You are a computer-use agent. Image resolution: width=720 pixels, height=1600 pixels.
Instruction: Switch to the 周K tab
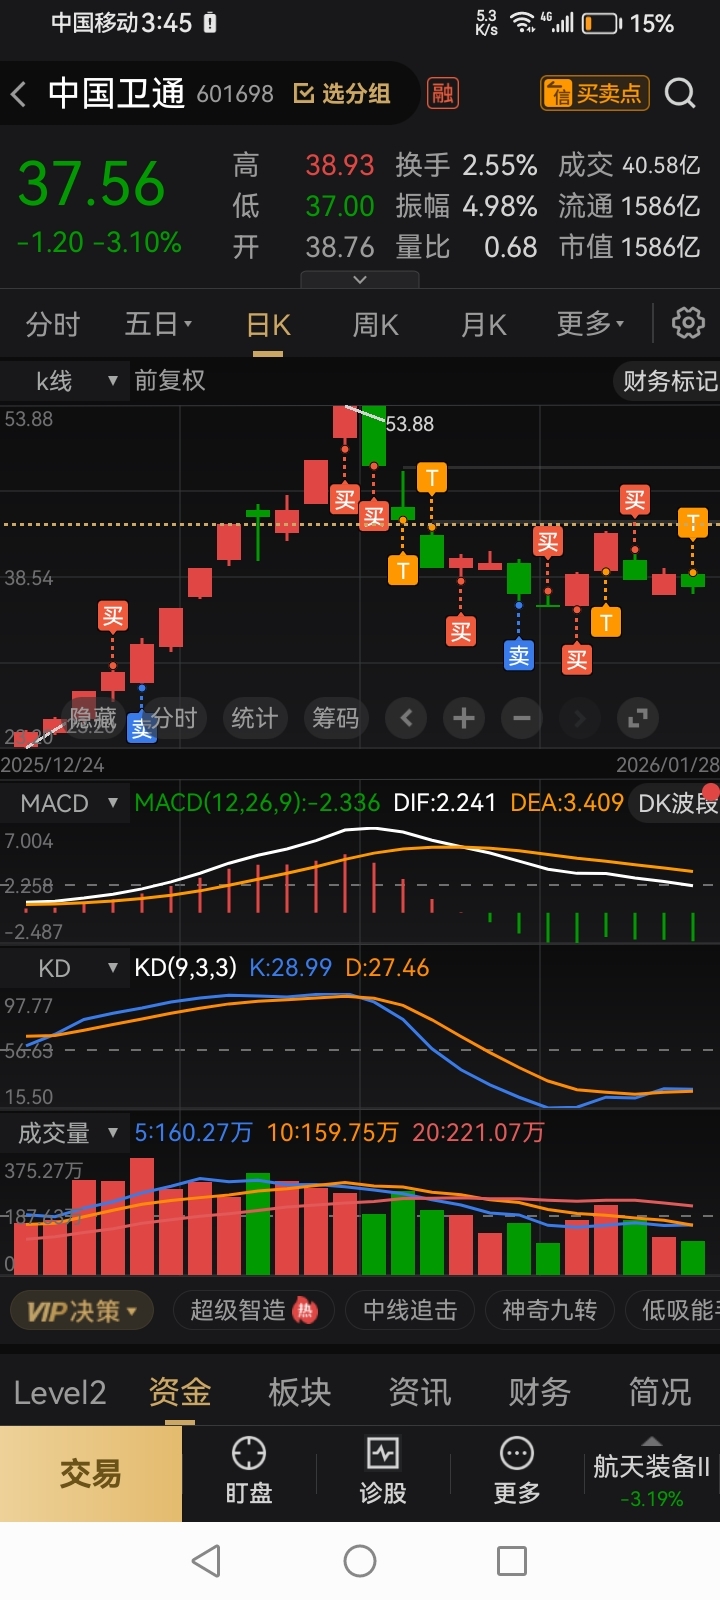pos(376,325)
